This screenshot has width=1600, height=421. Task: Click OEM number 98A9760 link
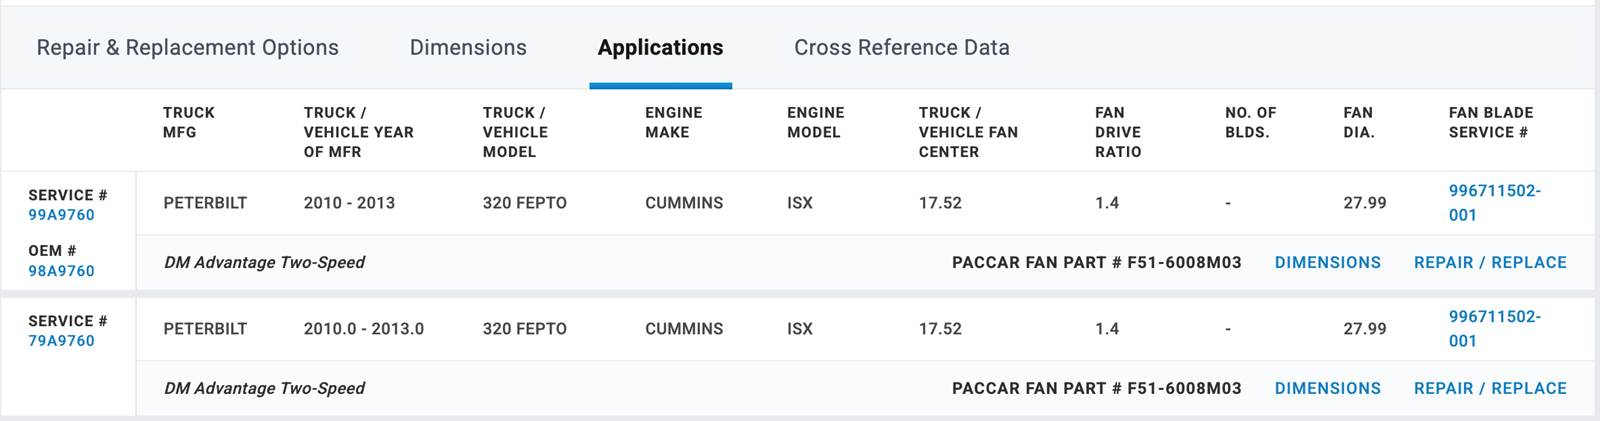tap(61, 271)
